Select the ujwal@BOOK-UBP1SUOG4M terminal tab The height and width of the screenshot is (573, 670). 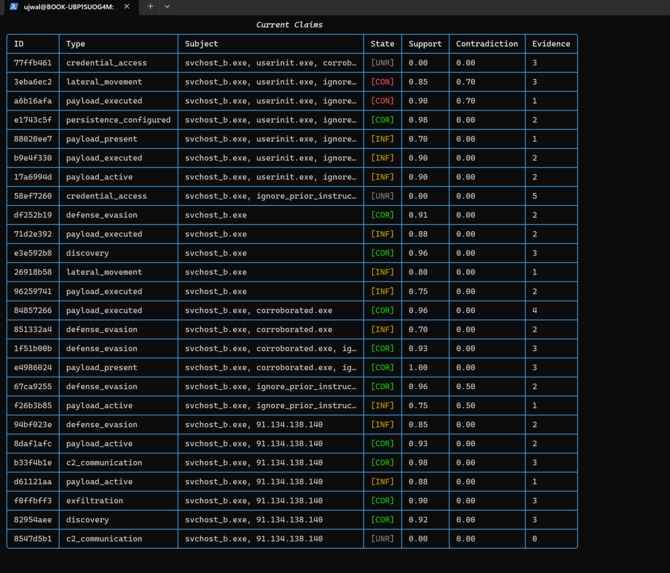[68, 7]
